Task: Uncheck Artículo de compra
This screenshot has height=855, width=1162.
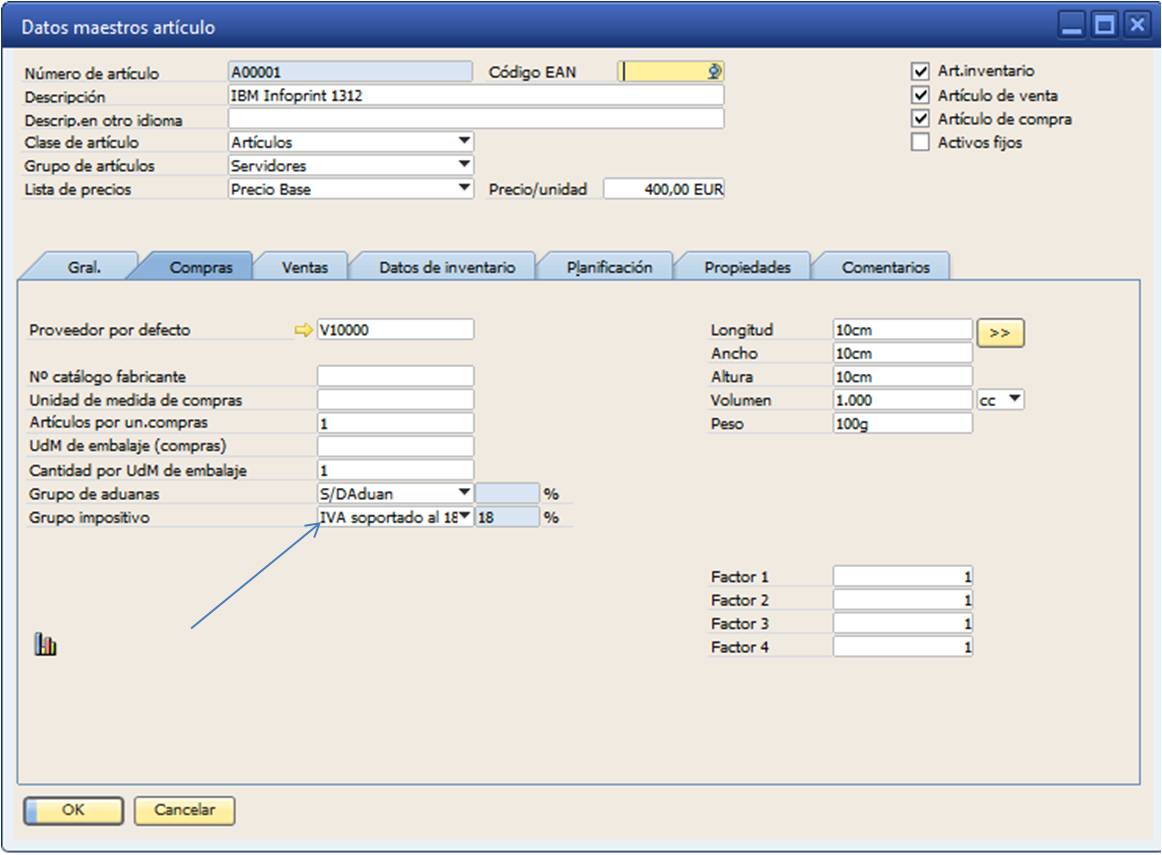Action: click(919, 117)
